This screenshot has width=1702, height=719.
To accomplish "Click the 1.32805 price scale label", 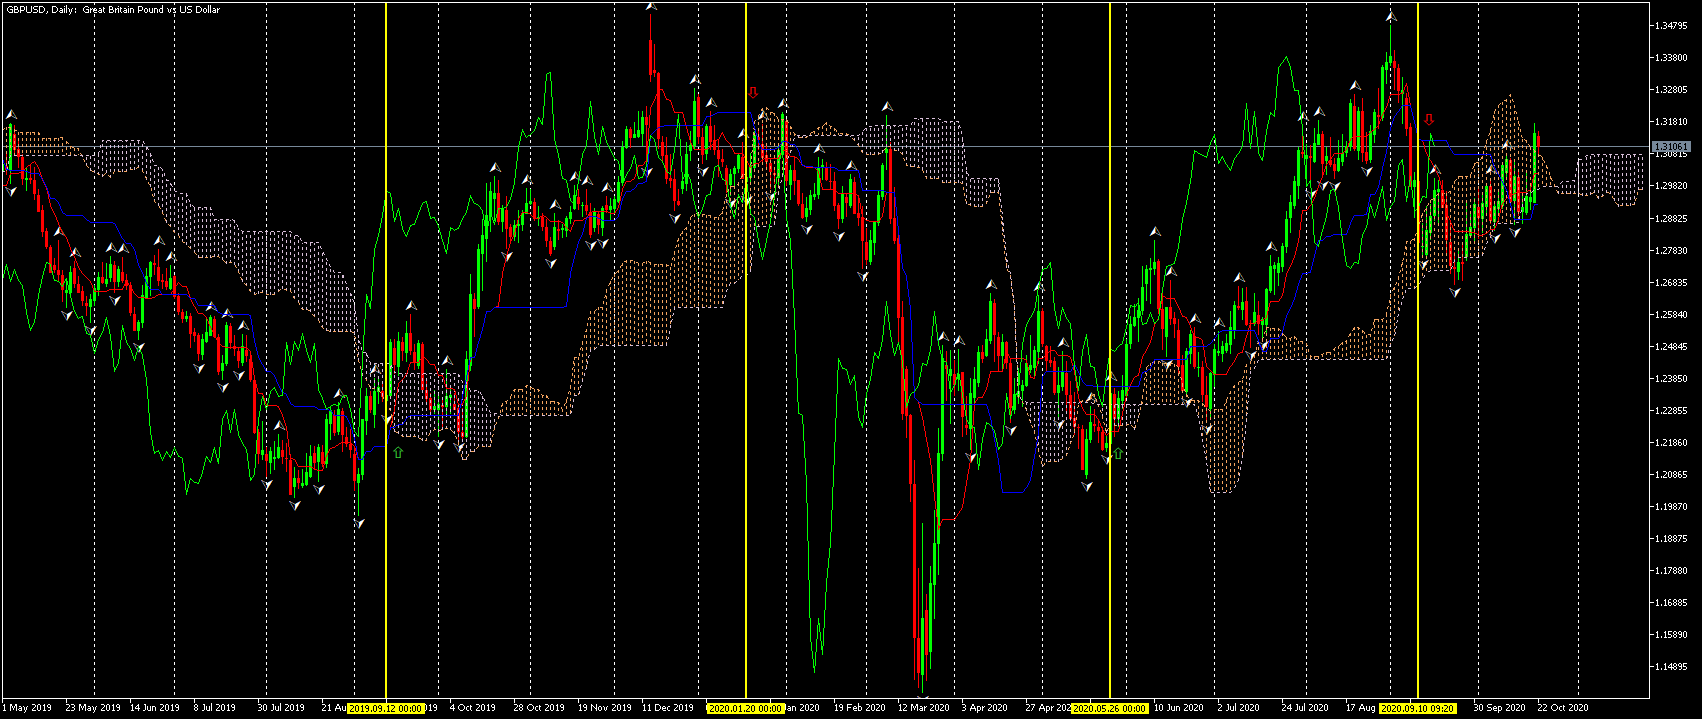I will tap(1670, 90).
